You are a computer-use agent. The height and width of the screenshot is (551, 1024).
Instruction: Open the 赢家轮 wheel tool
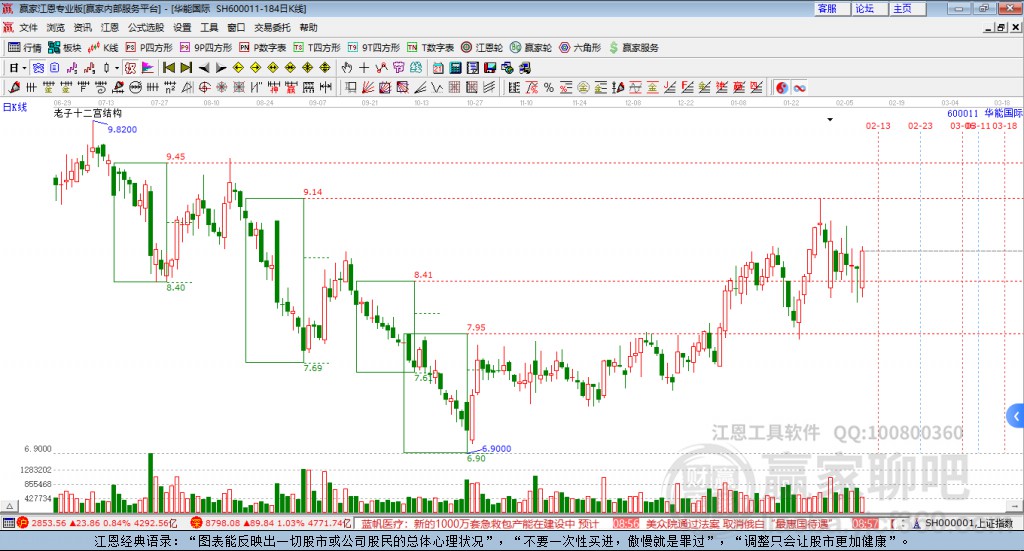pos(531,48)
